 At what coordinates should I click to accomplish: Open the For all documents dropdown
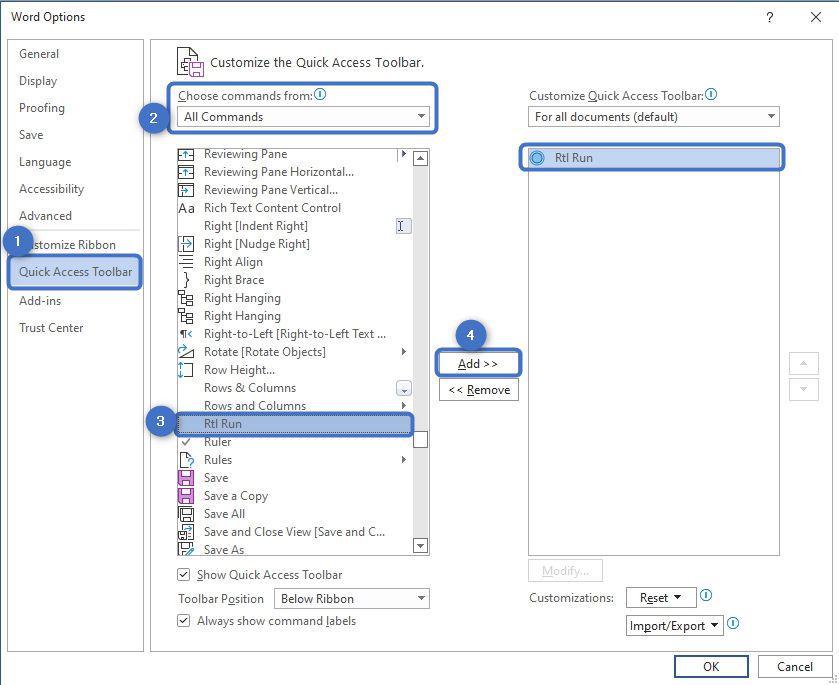(653, 117)
